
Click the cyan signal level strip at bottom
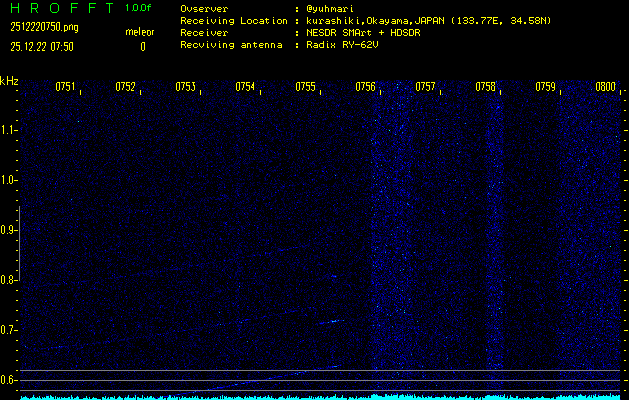tap(320, 397)
